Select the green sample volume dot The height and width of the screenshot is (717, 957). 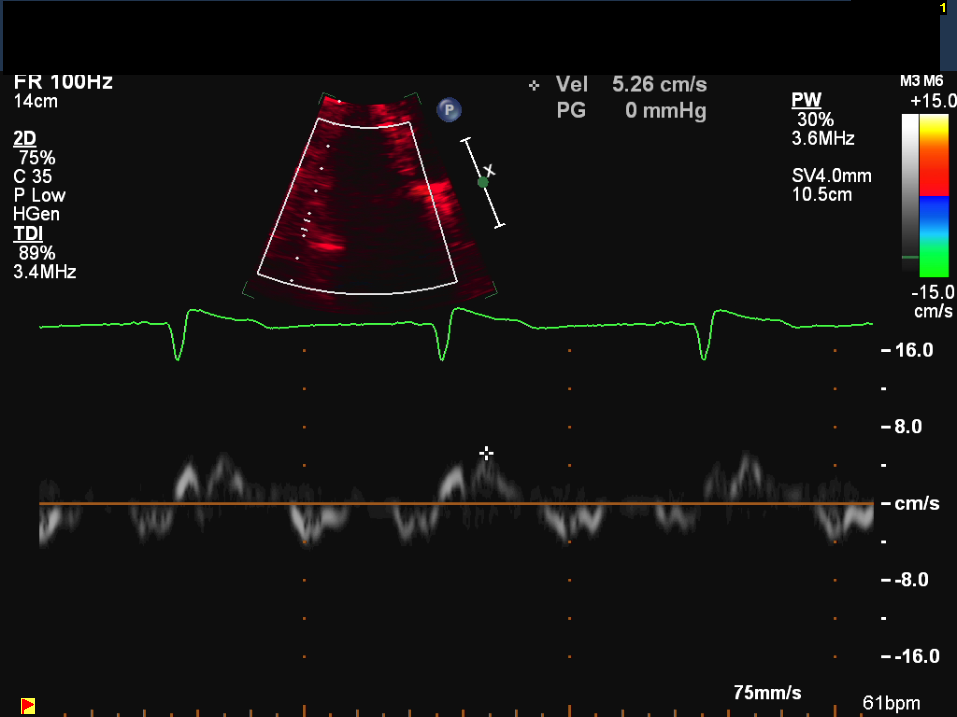pos(483,182)
